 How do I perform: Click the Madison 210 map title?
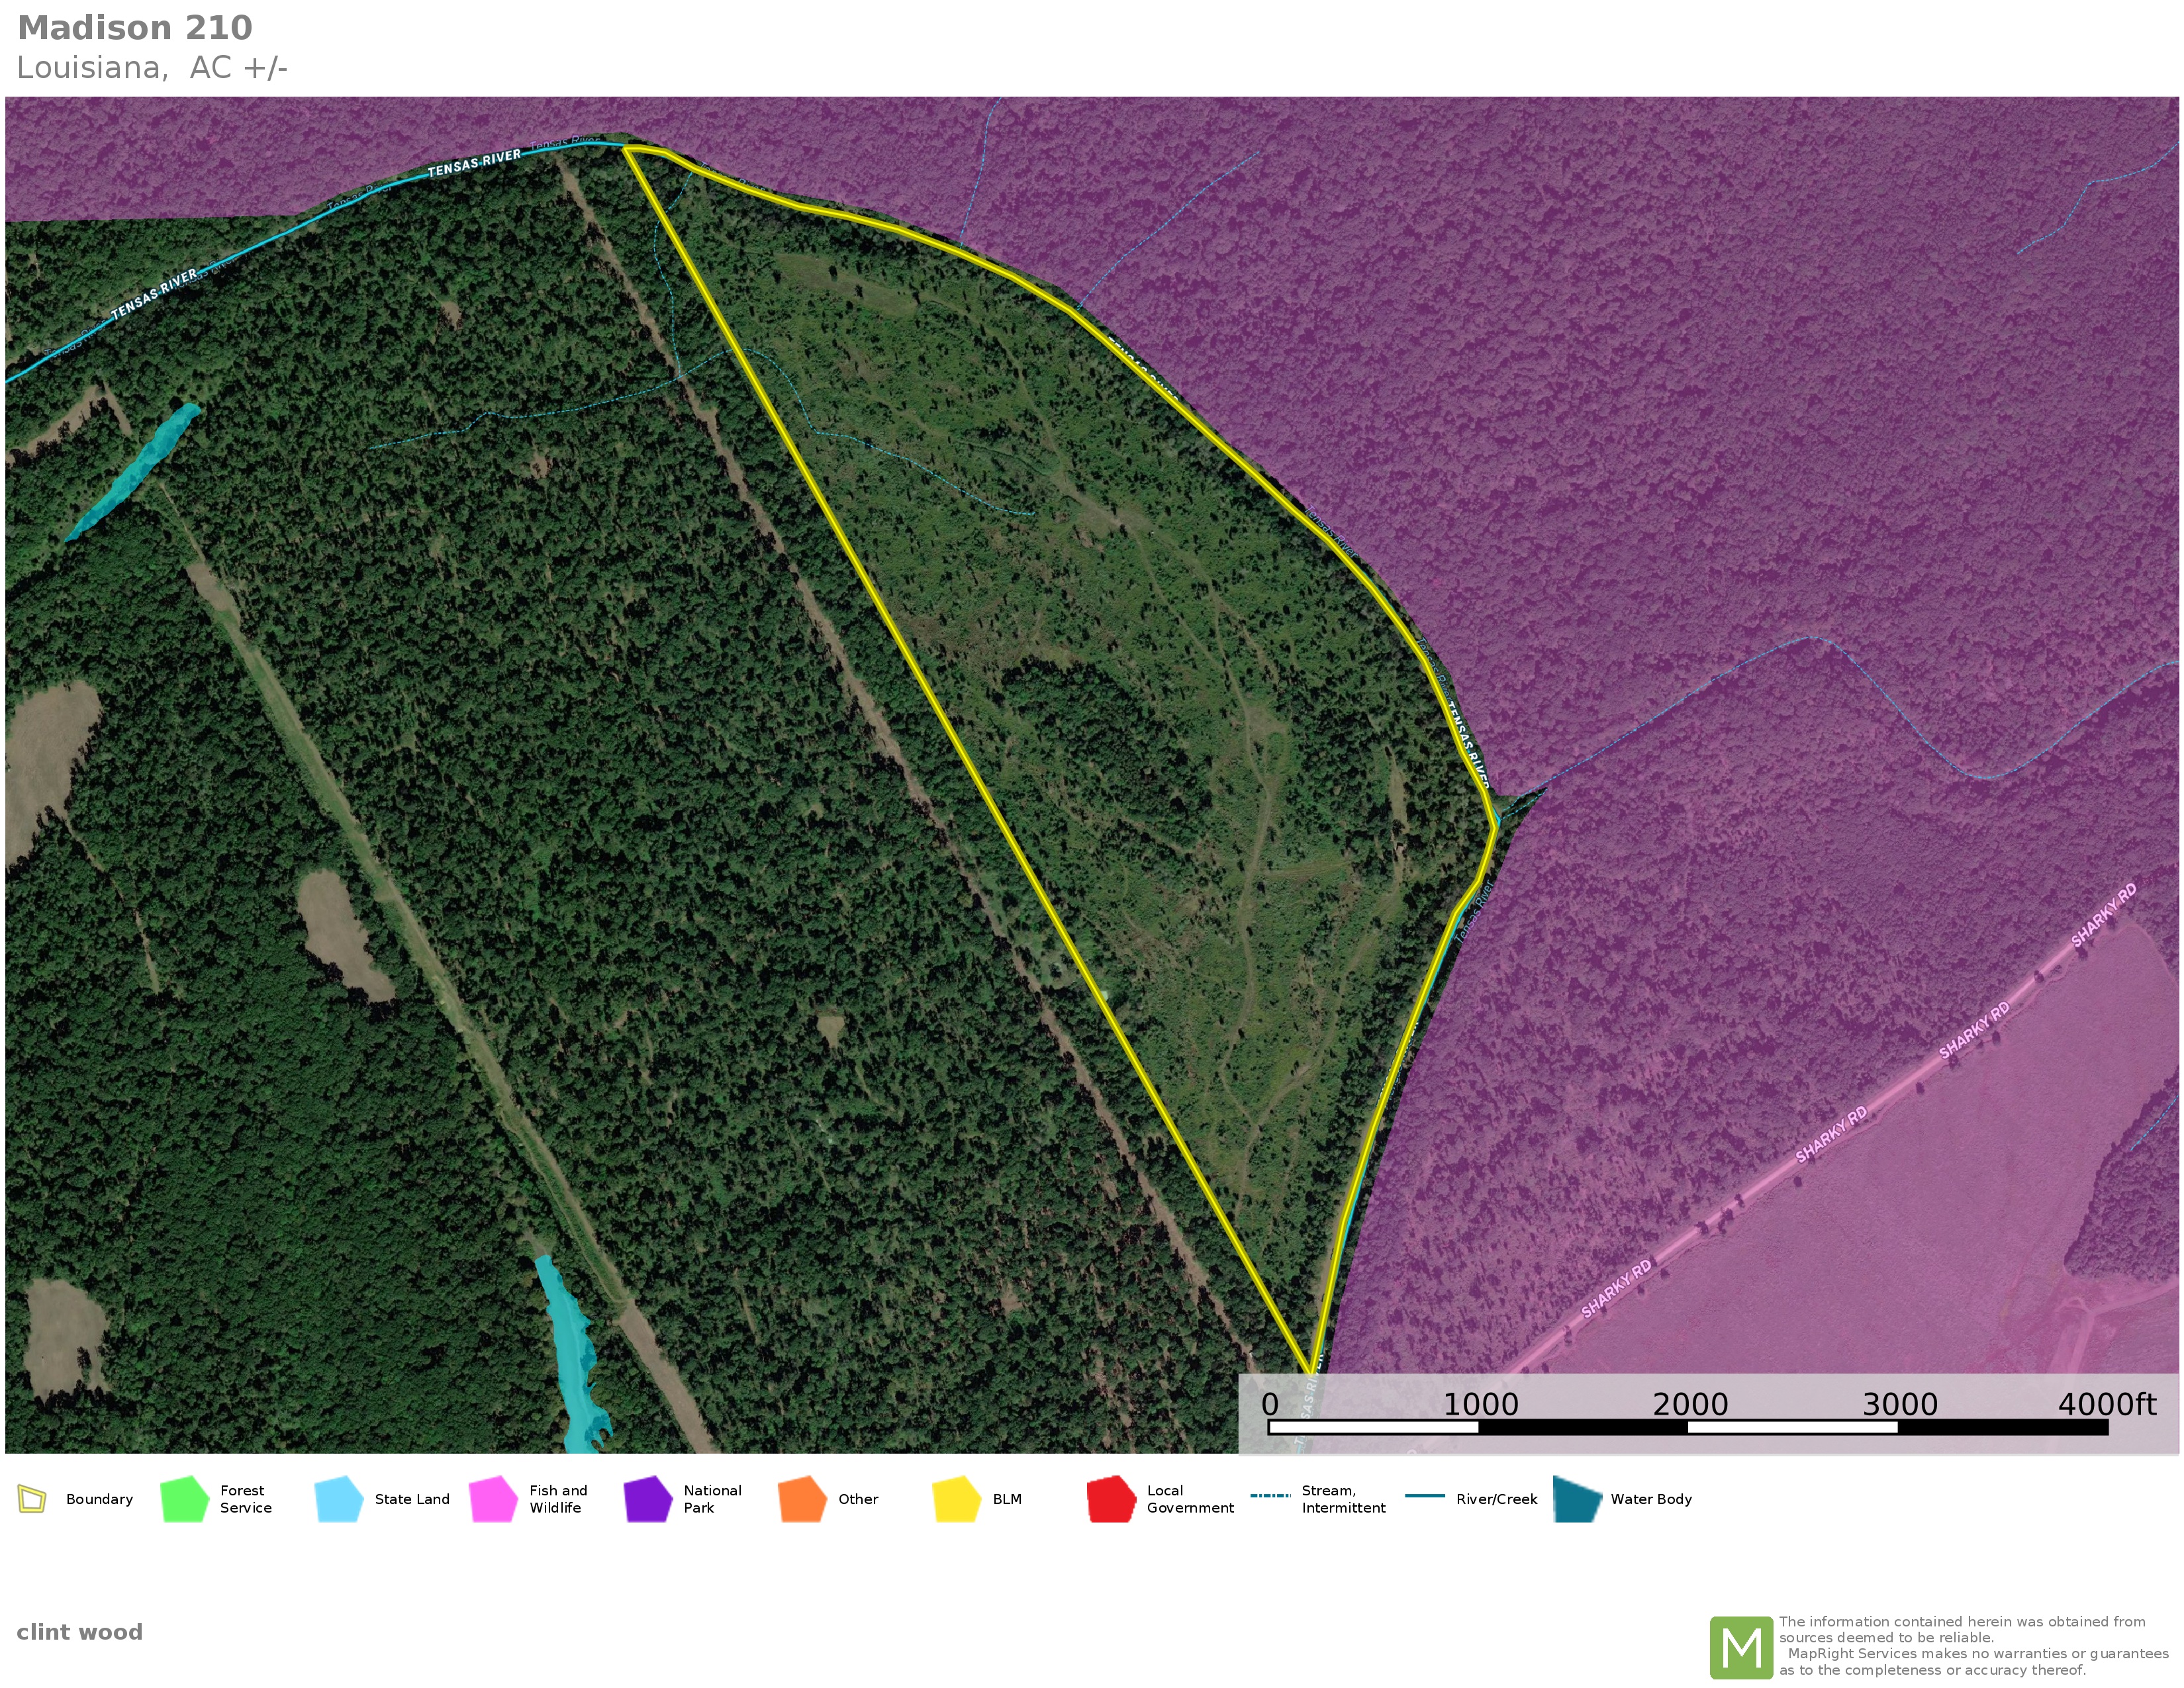click(135, 28)
